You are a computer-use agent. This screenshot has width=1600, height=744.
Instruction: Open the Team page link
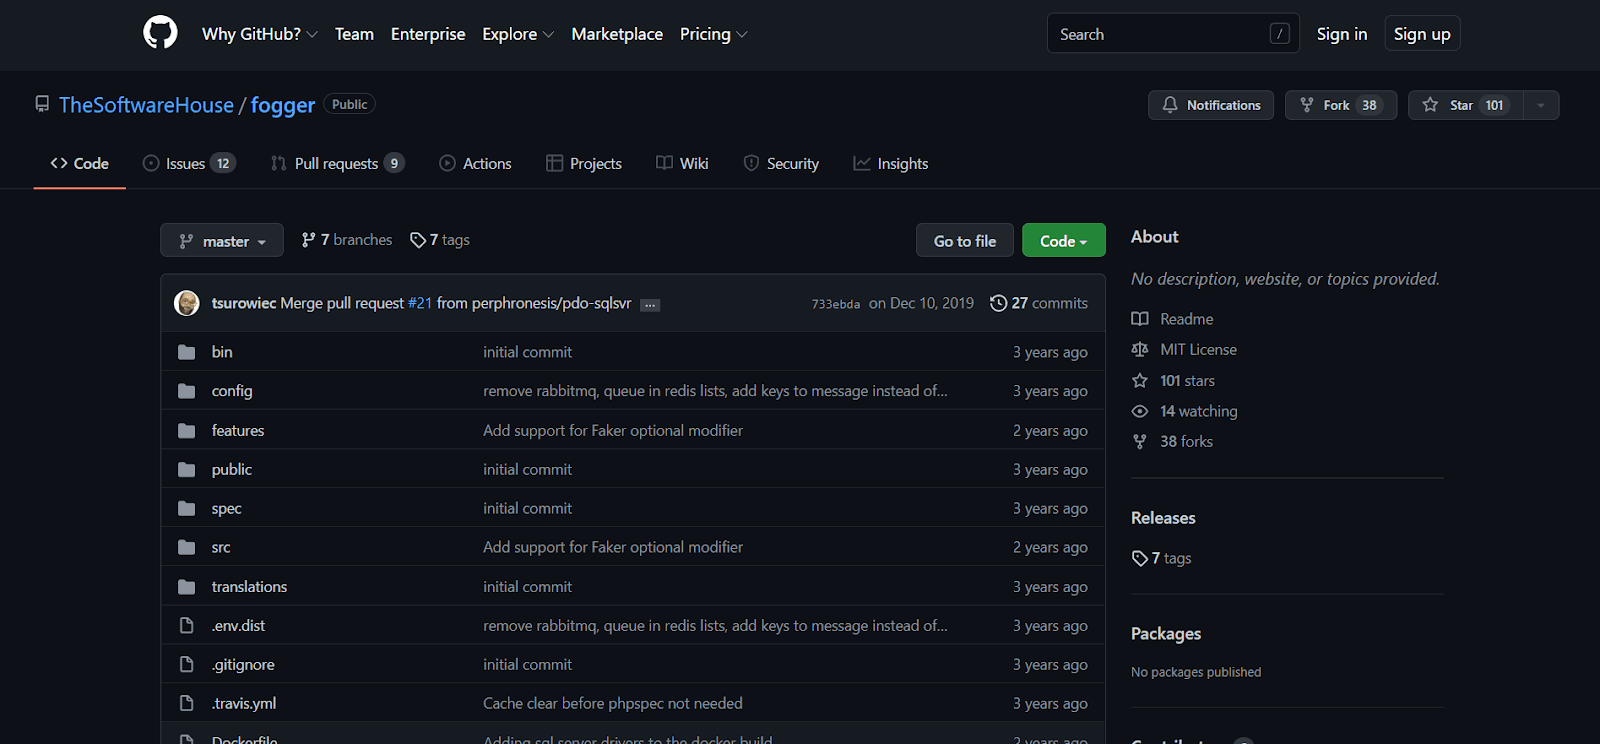coord(354,34)
